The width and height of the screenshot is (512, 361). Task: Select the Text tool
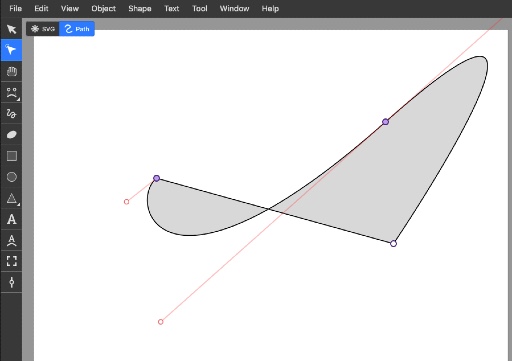tap(11, 219)
